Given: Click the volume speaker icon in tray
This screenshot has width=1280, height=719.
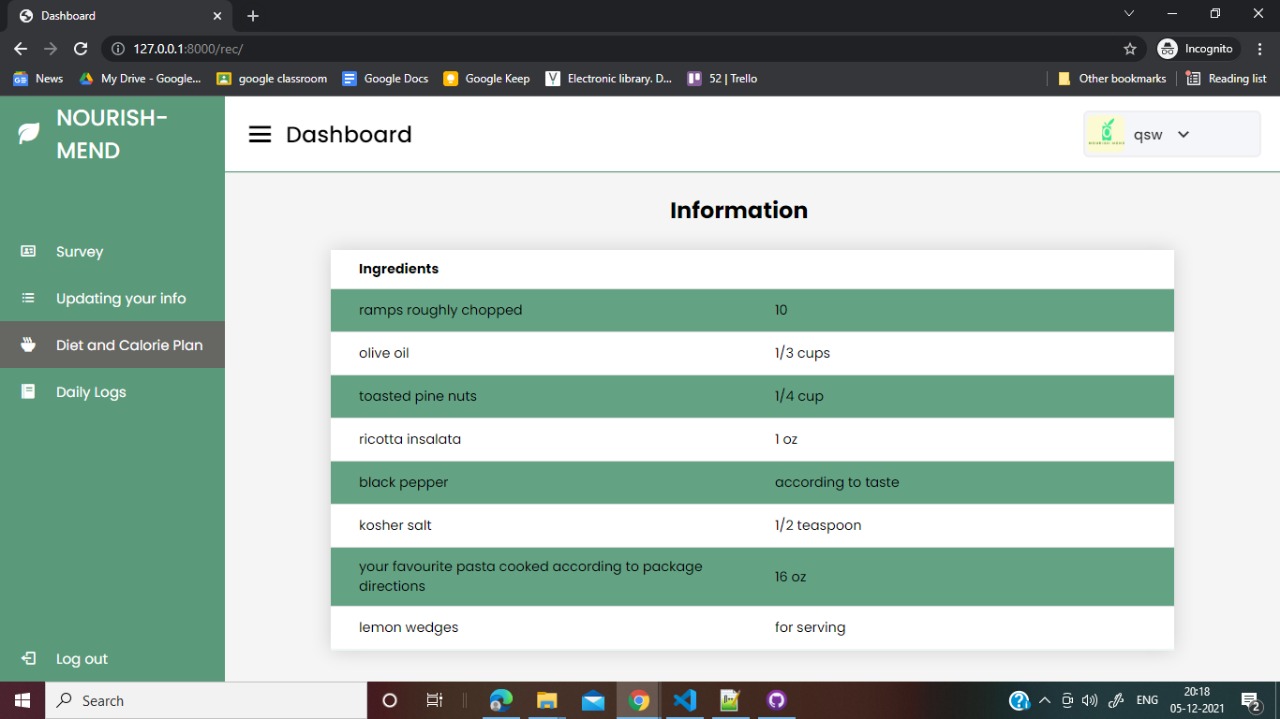Looking at the screenshot, I should (x=1090, y=700).
